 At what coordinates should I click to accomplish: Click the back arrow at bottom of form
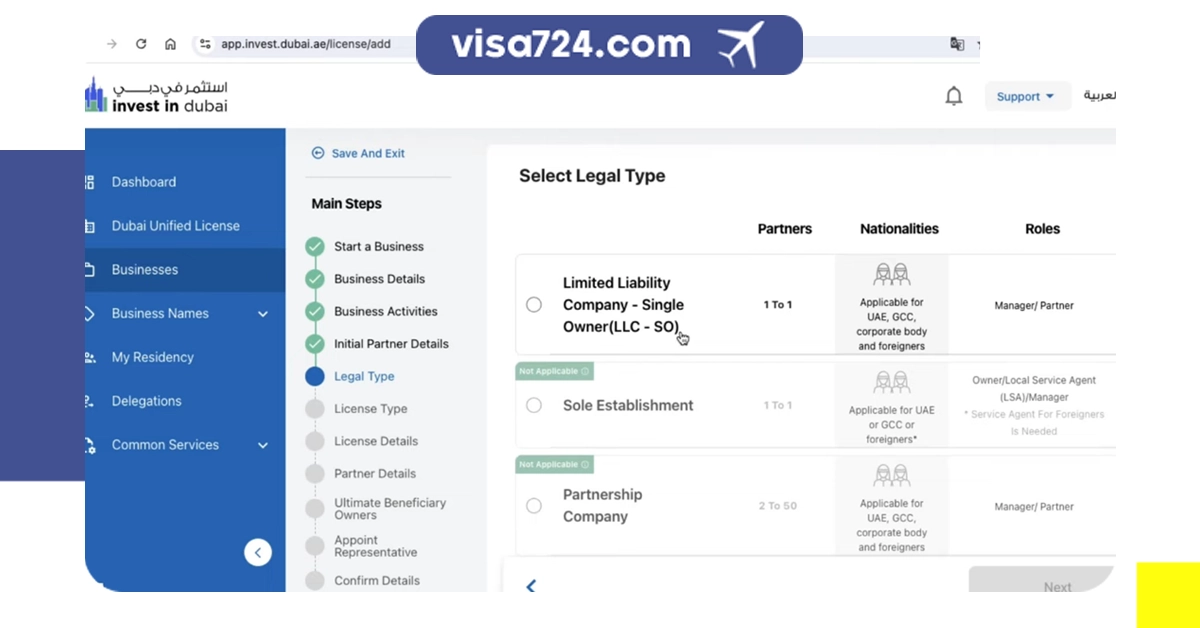coord(531,587)
